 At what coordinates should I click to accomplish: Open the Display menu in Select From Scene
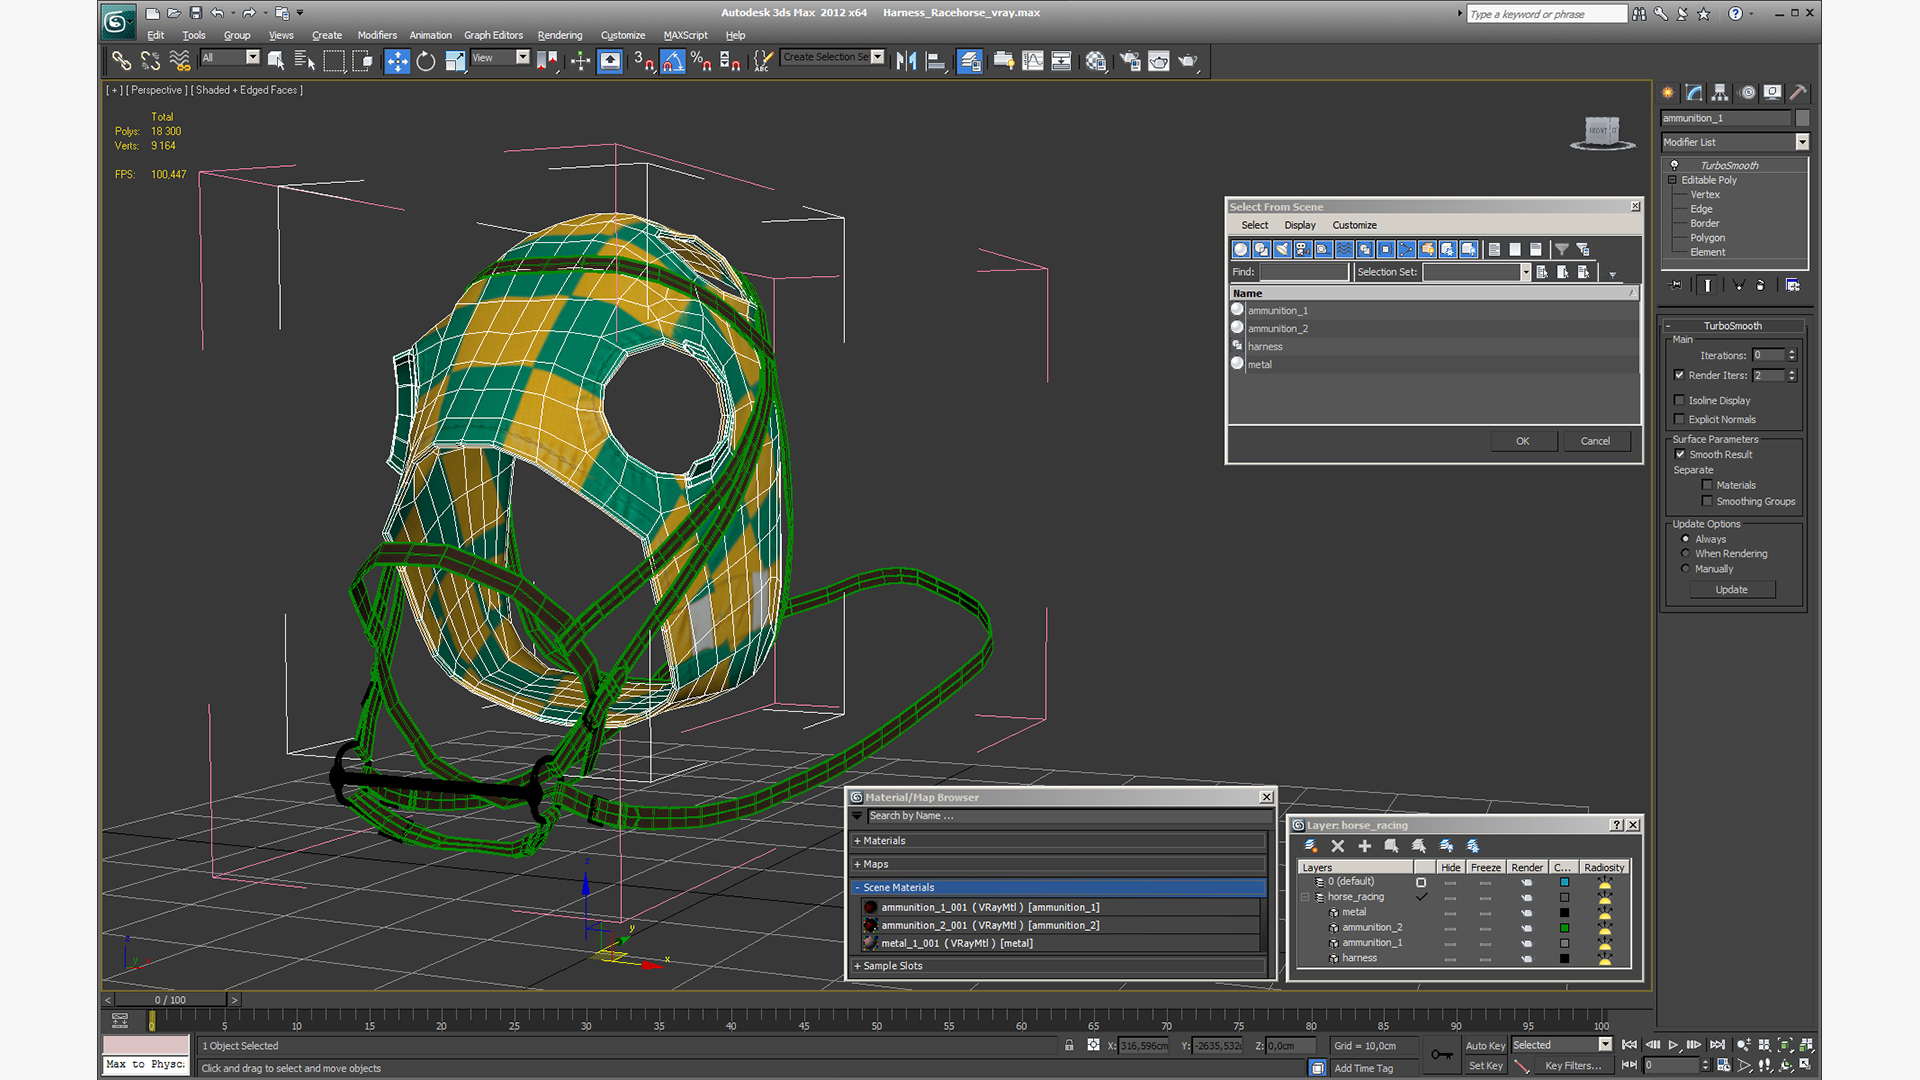tap(1299, 225)
